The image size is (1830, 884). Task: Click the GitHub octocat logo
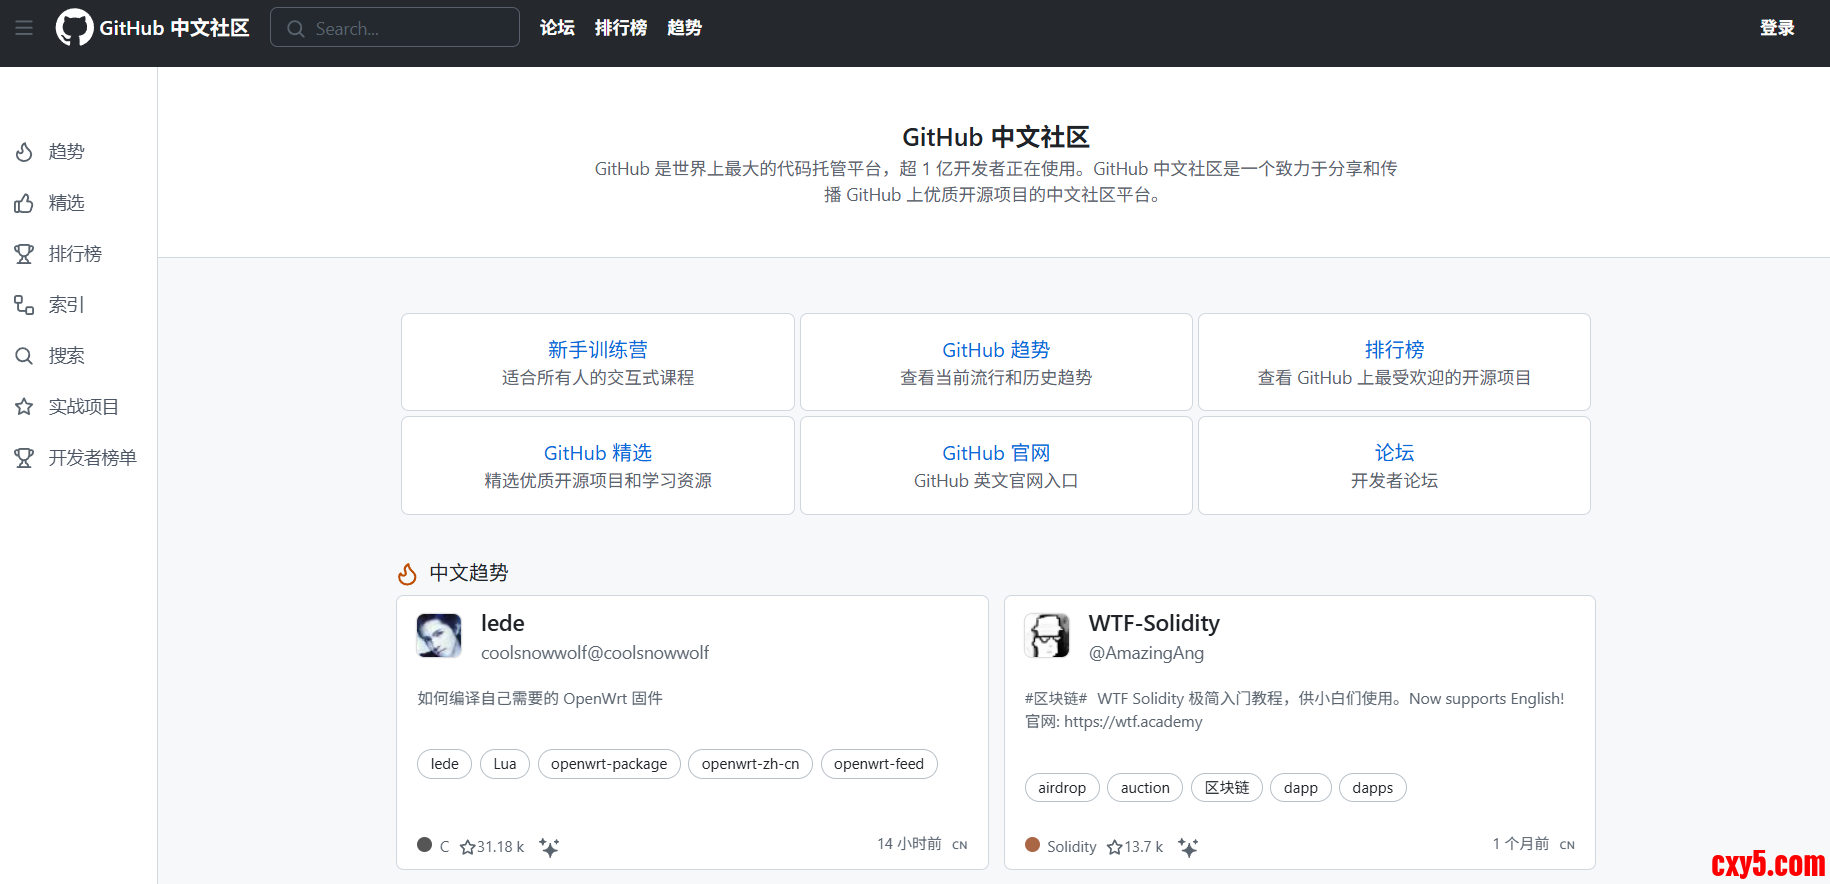point(74,28)
